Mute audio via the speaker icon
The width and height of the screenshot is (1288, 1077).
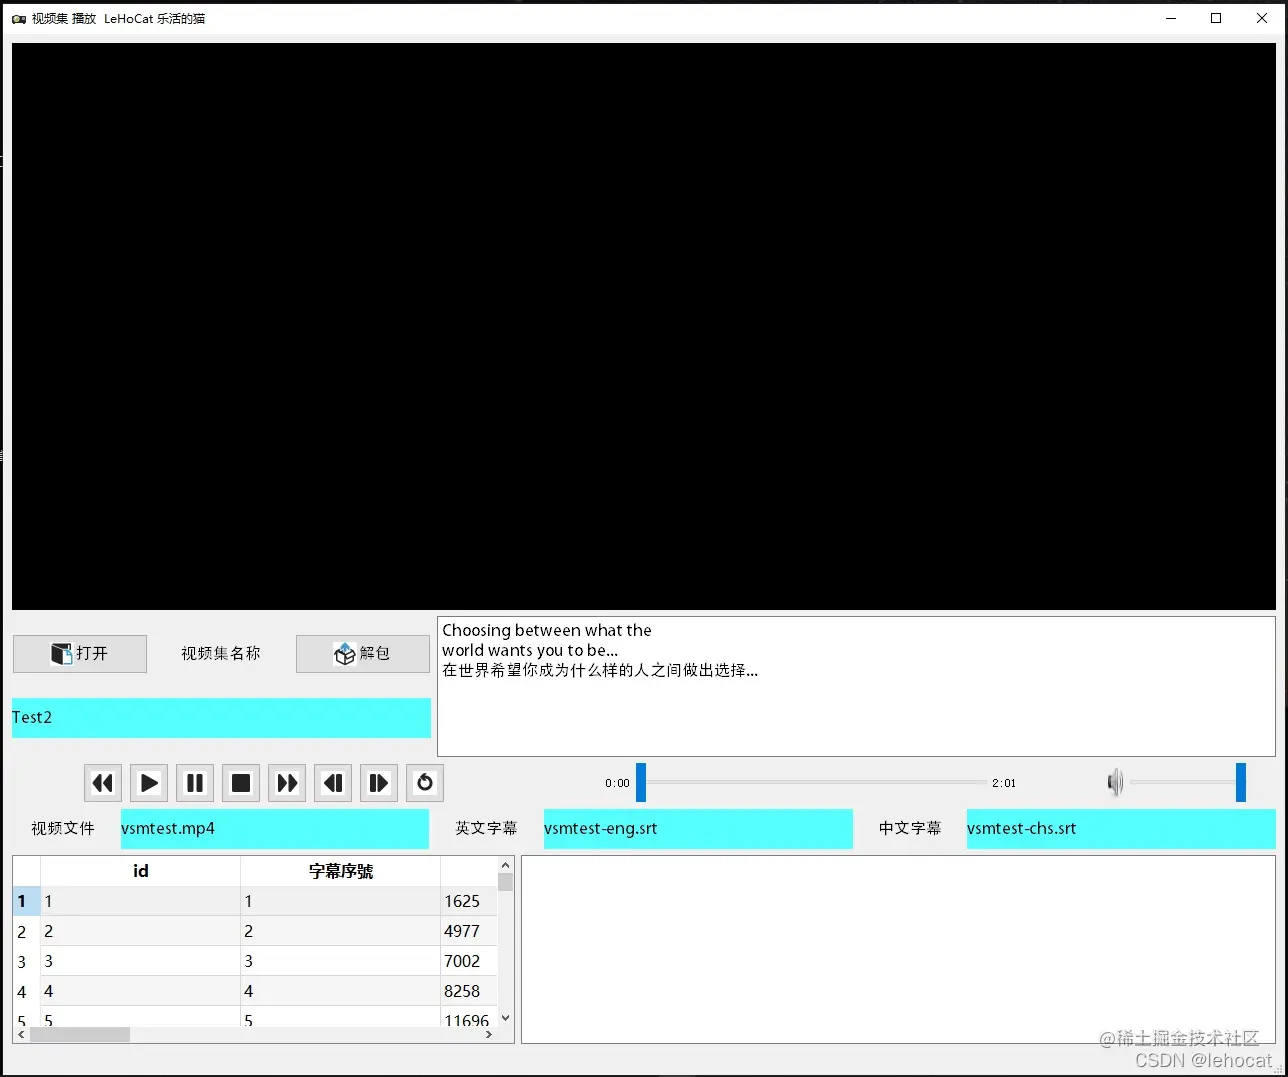point(1114,783)
